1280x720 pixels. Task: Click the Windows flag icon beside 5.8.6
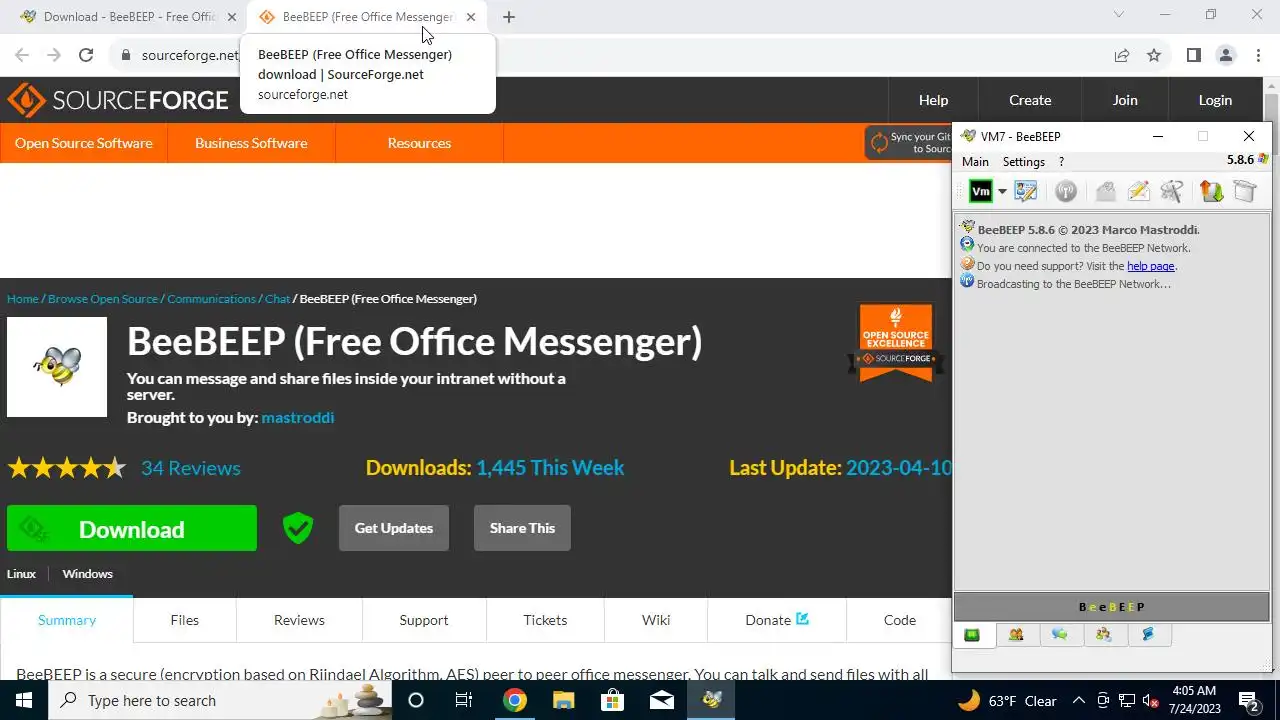[1264, 160]
